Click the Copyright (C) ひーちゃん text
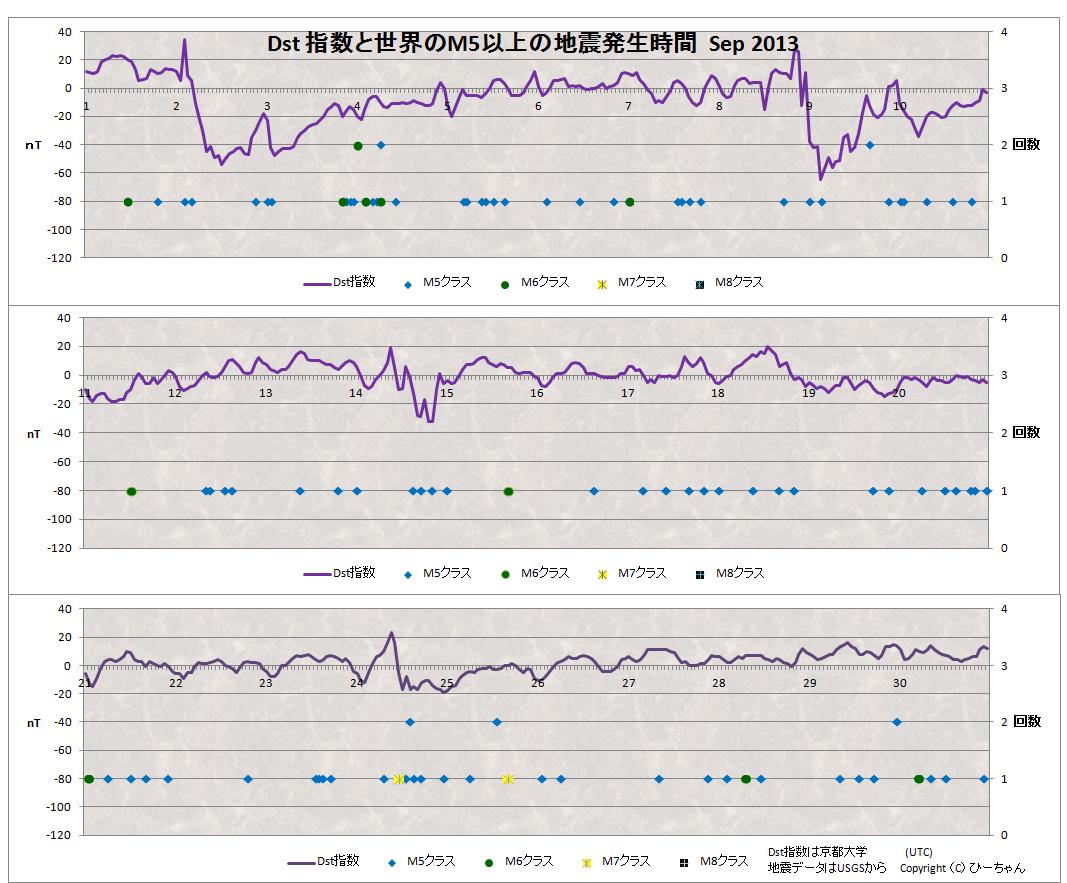The width and height of the screenshot is (1067, 883). pyautogui.click(x=962, y=868)
